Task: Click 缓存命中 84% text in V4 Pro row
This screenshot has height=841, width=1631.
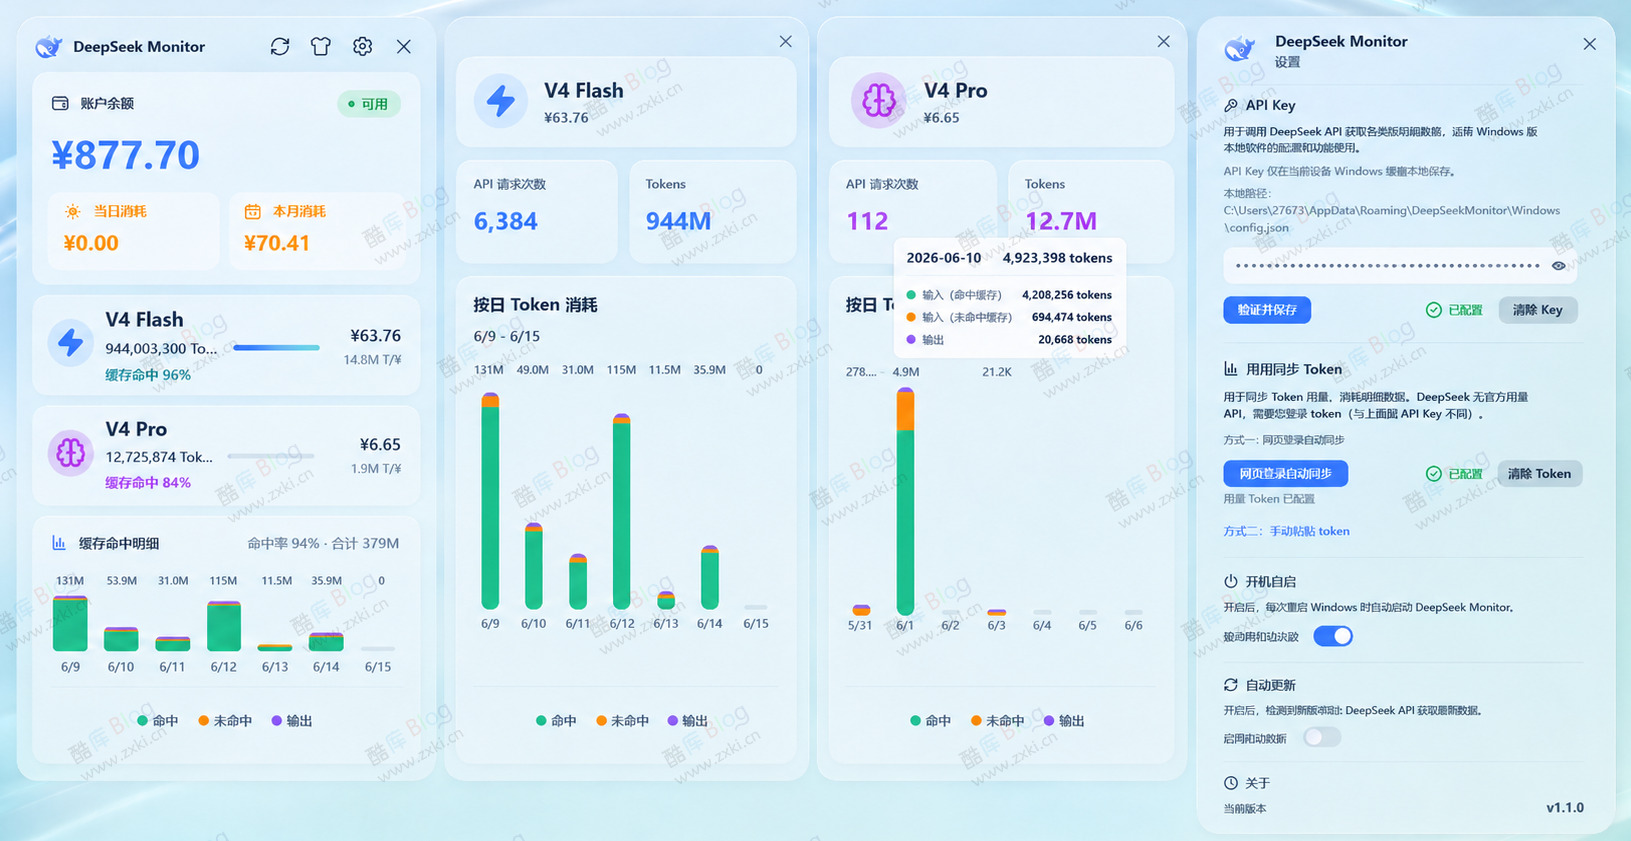Action: click(148, 483)
